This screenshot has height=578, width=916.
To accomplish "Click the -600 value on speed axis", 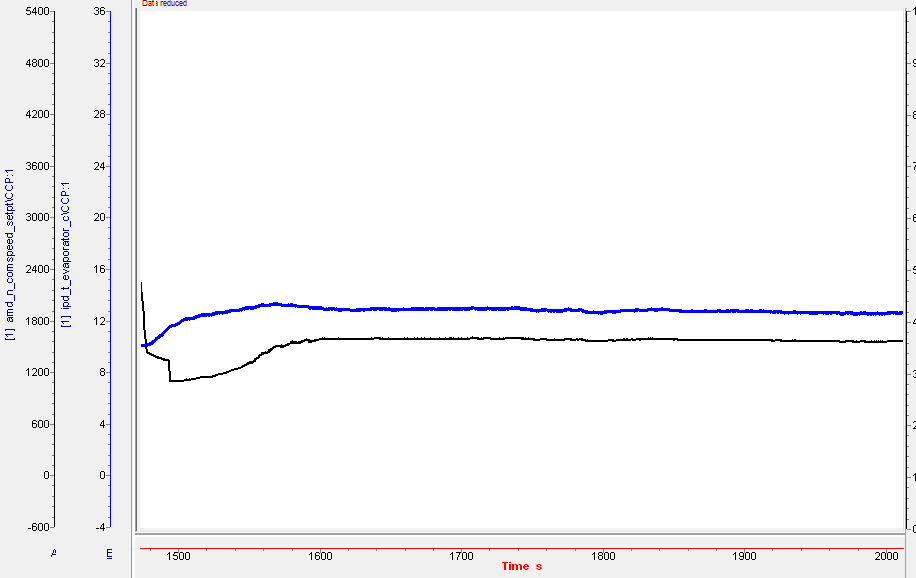I will (39, 527).
